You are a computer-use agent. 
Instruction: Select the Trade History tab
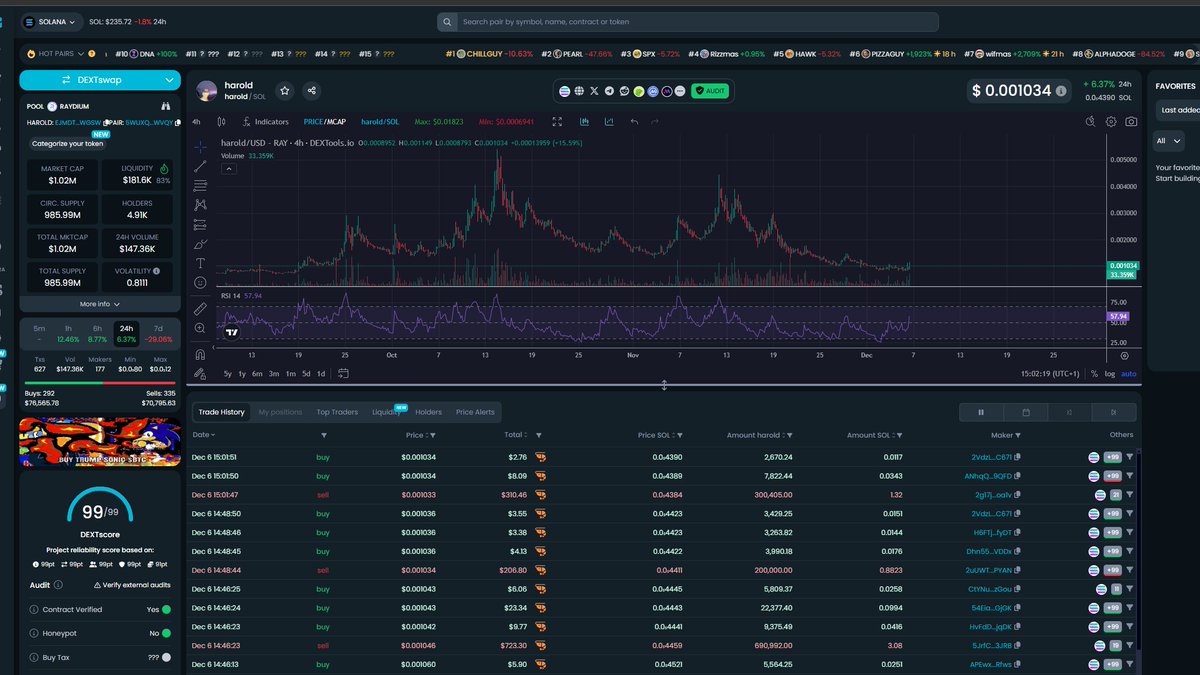pyautogui.click(x=221, y=412)
